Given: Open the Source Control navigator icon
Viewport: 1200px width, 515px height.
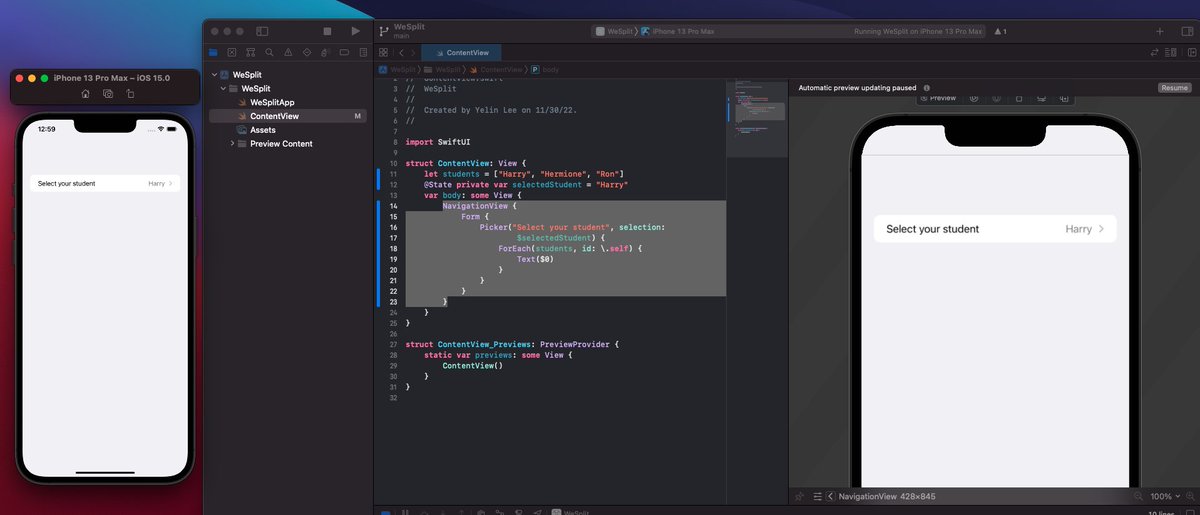Looking at the screenshot, I should point(232,52).
